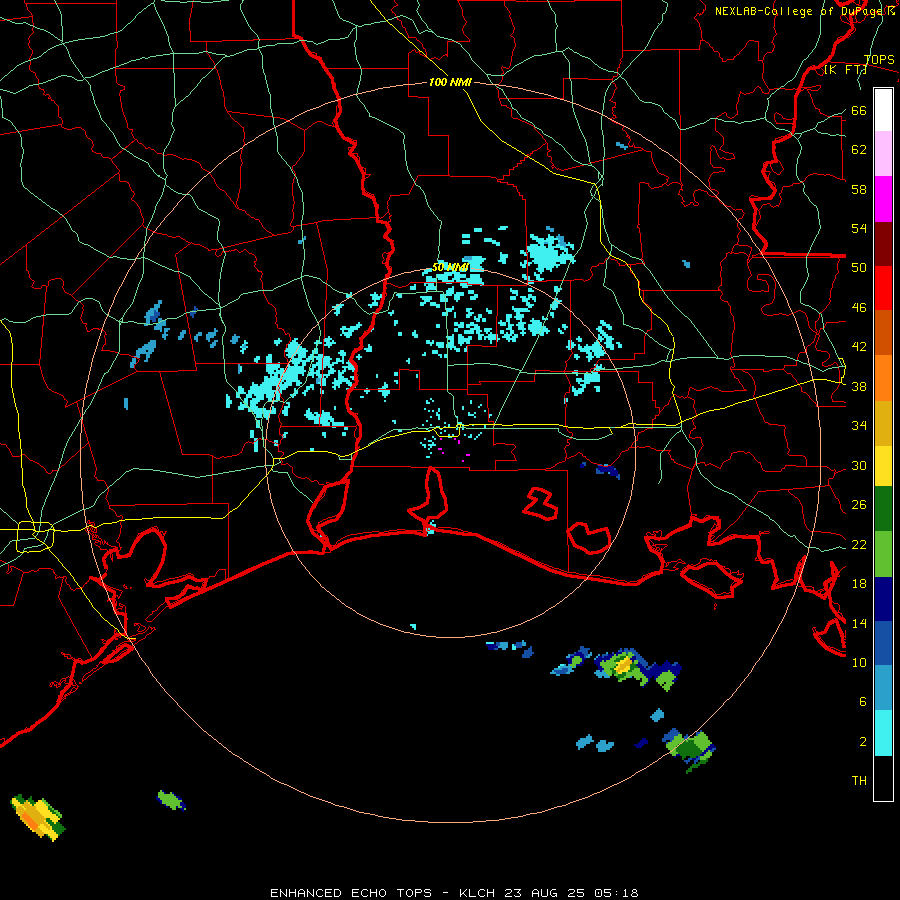Click the cyan legend swatch
The height and width of the screenshot is (900, 900).
883,733
